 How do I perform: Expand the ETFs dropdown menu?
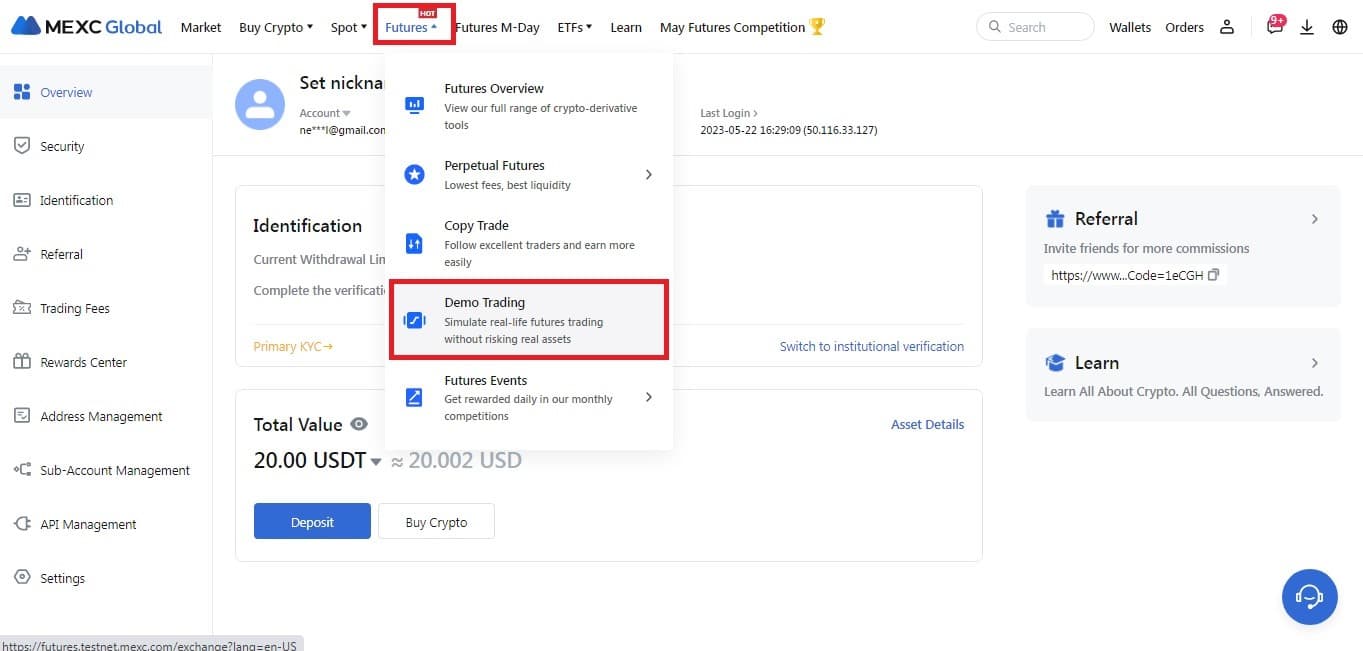pos(575,27)
